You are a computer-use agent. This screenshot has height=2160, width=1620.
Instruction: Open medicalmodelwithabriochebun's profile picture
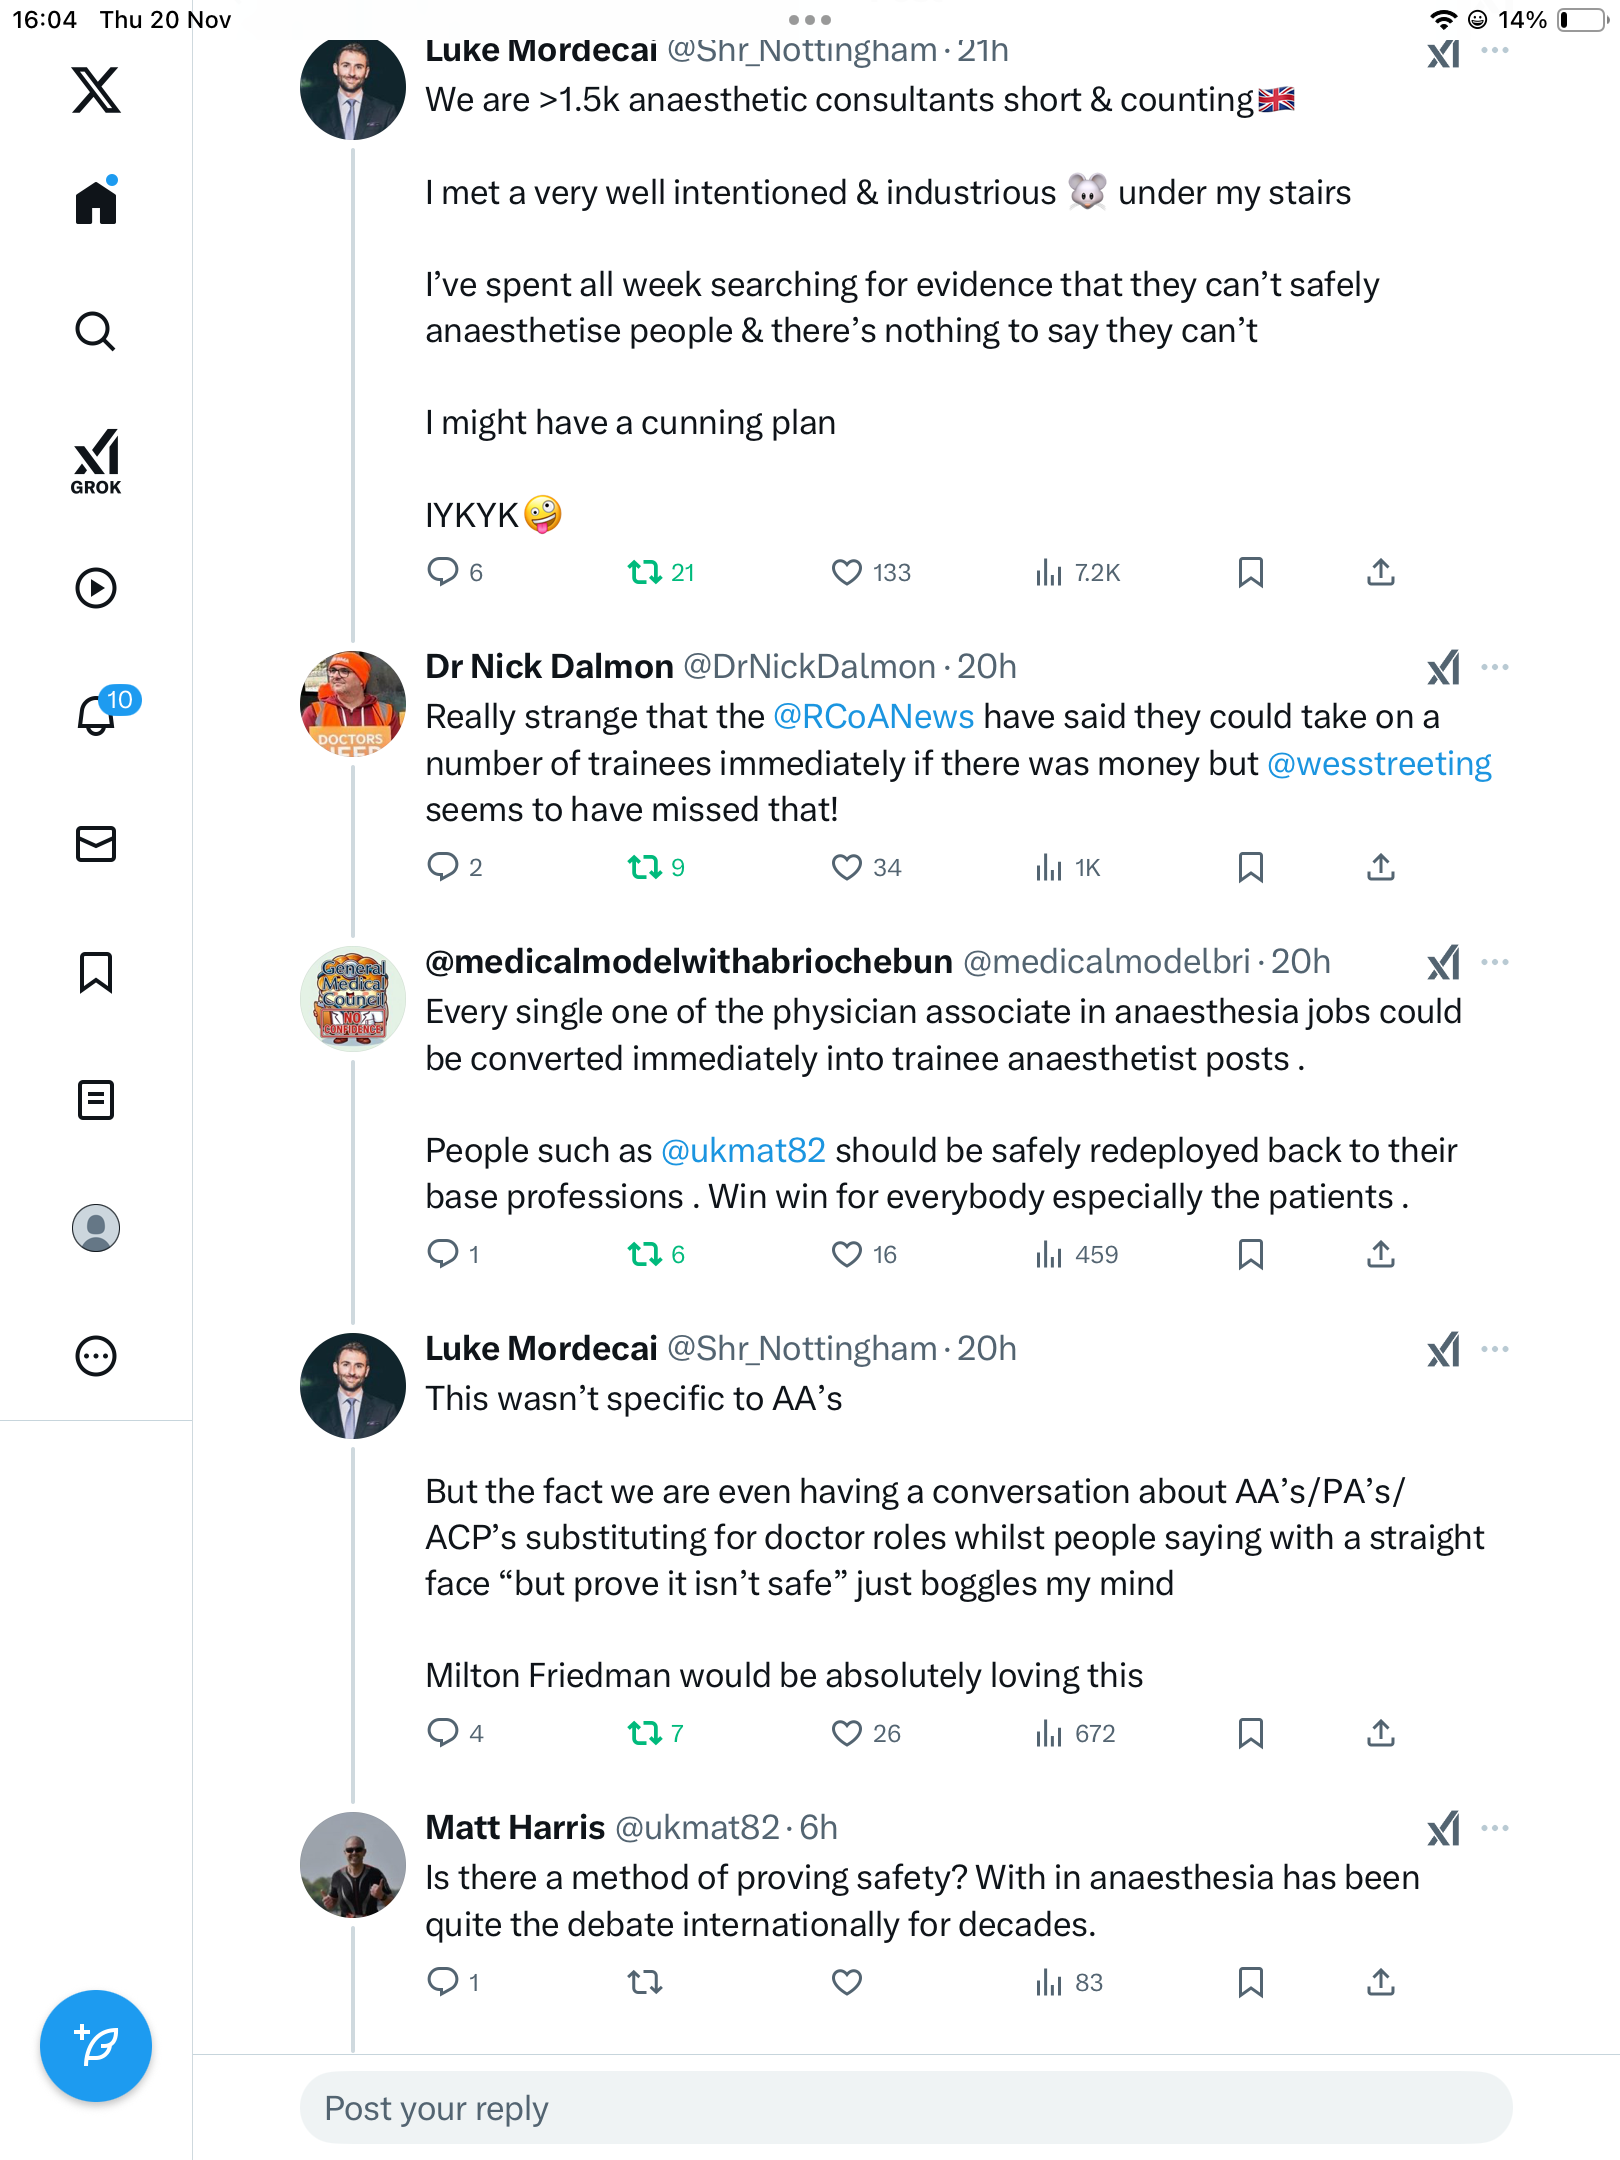(352, 998)
